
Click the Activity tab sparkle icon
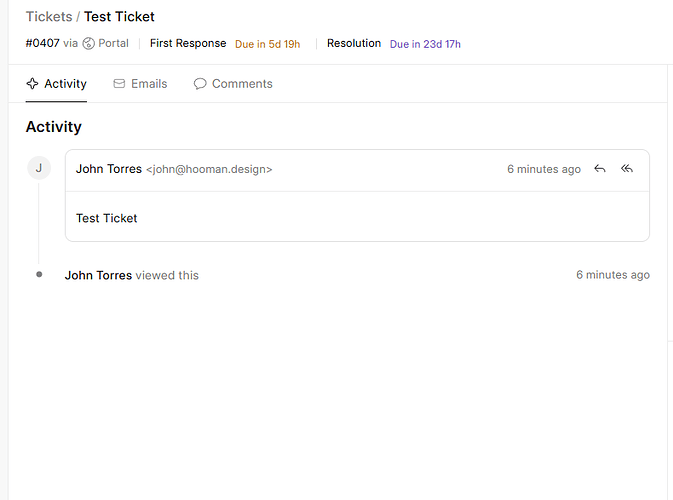(x=32, y=83)
